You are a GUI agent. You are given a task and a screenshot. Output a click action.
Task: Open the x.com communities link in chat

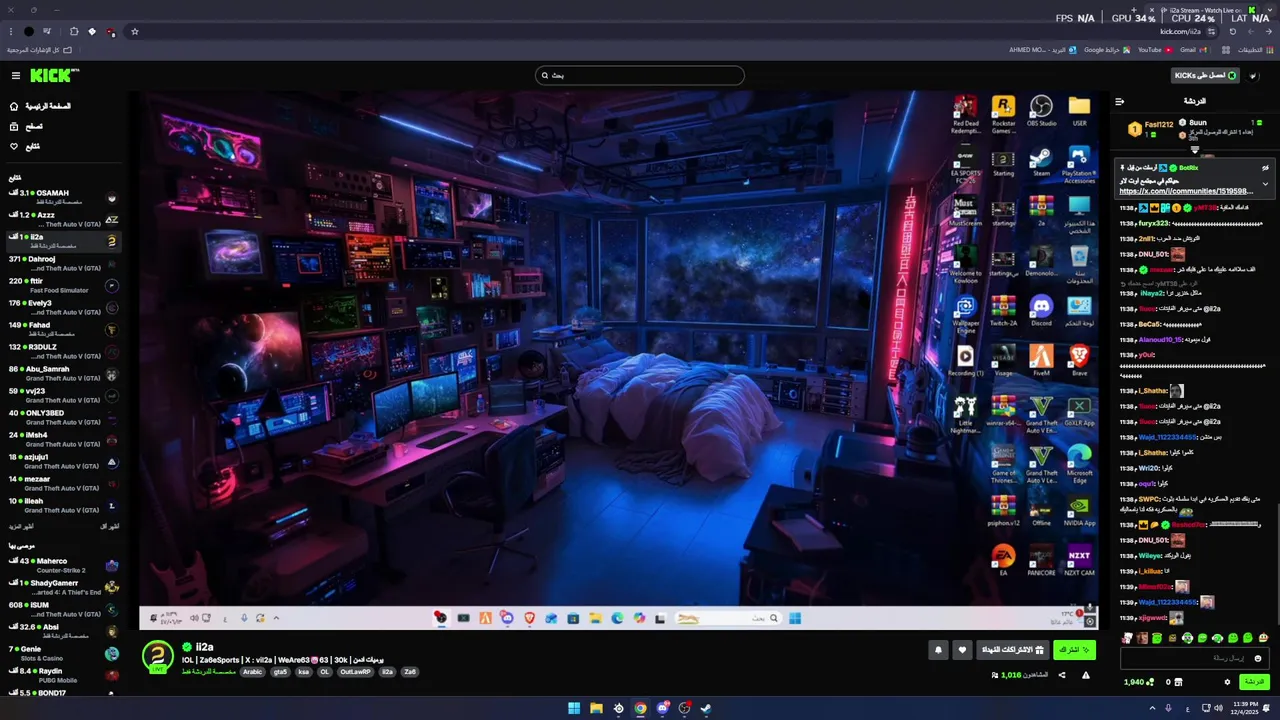coord(1186,191)
